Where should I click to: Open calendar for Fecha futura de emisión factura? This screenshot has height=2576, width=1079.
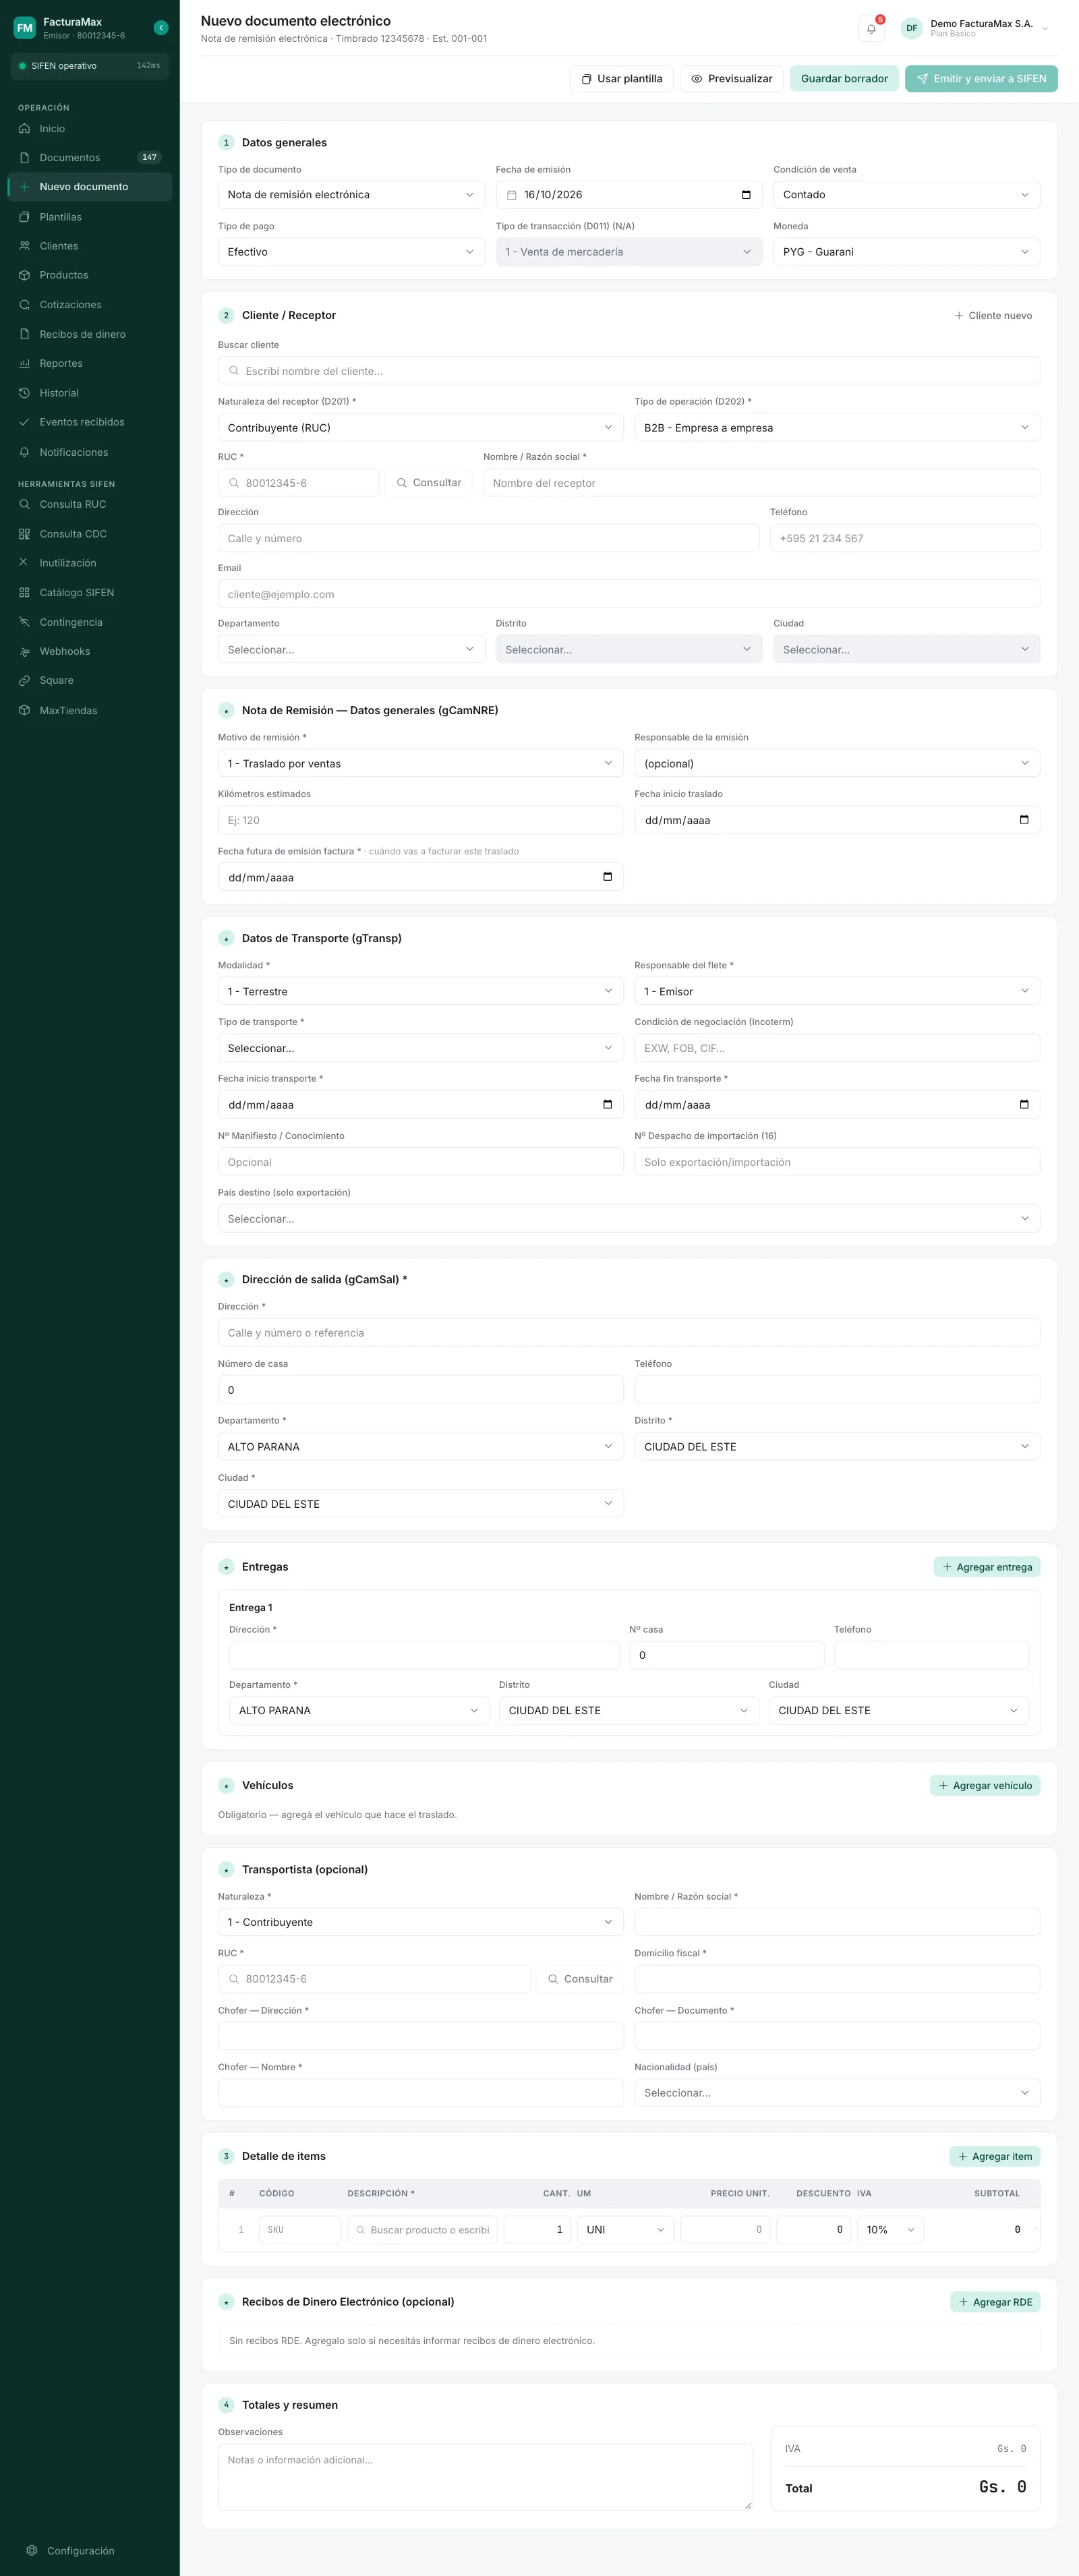(607, 877)
